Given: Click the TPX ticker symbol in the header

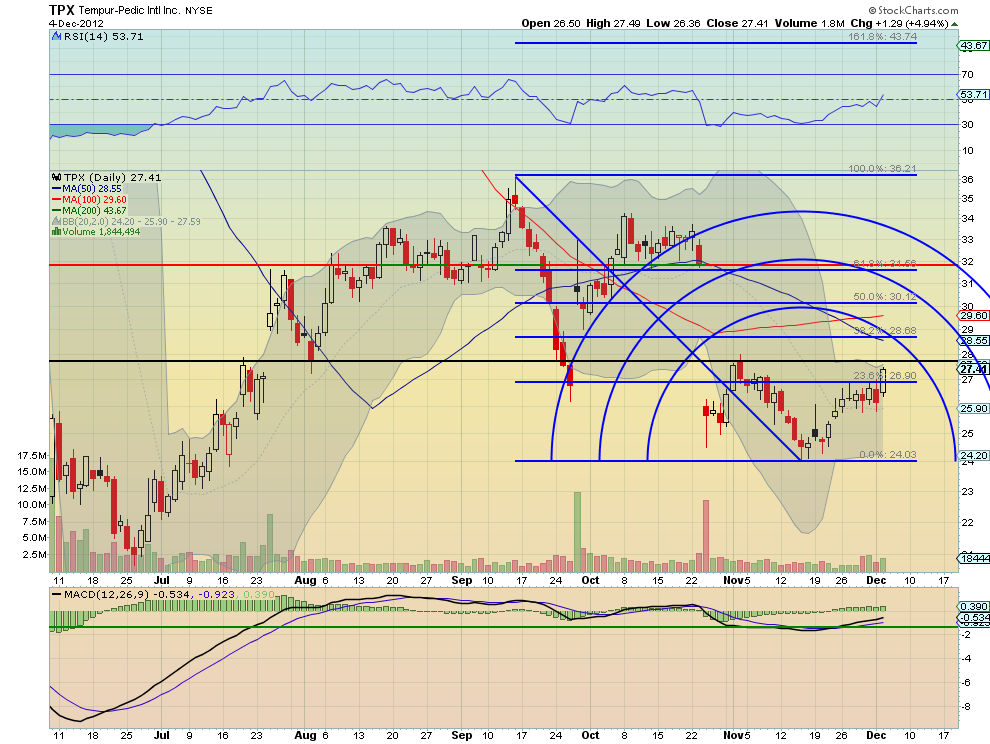Looking at the screenshot, I should click(x=62, y=10).
